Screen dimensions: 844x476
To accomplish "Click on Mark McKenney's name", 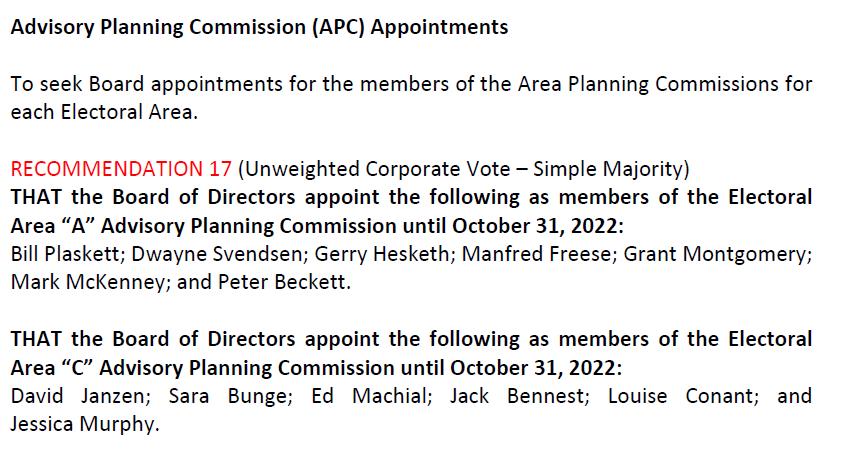I will pyautogui.click(x=88, y=282).
